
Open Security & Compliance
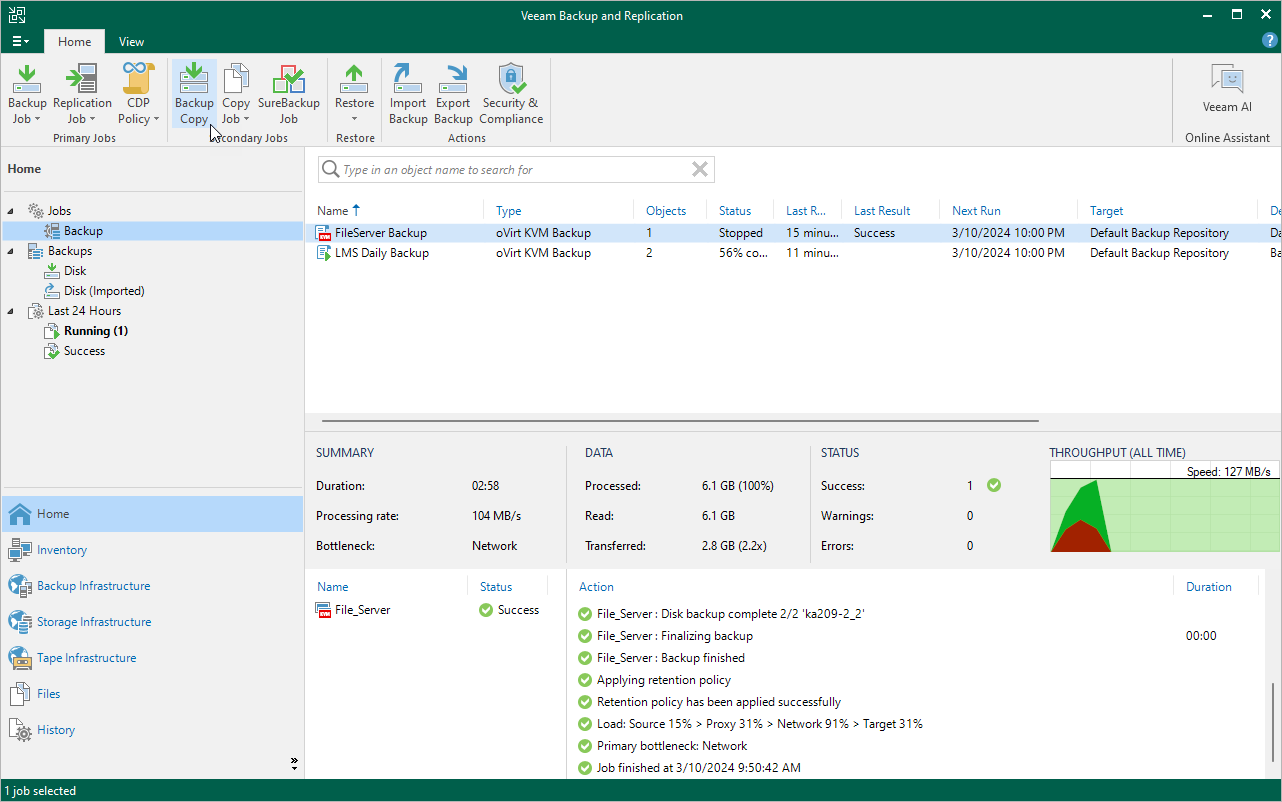(x=511, y=94)
